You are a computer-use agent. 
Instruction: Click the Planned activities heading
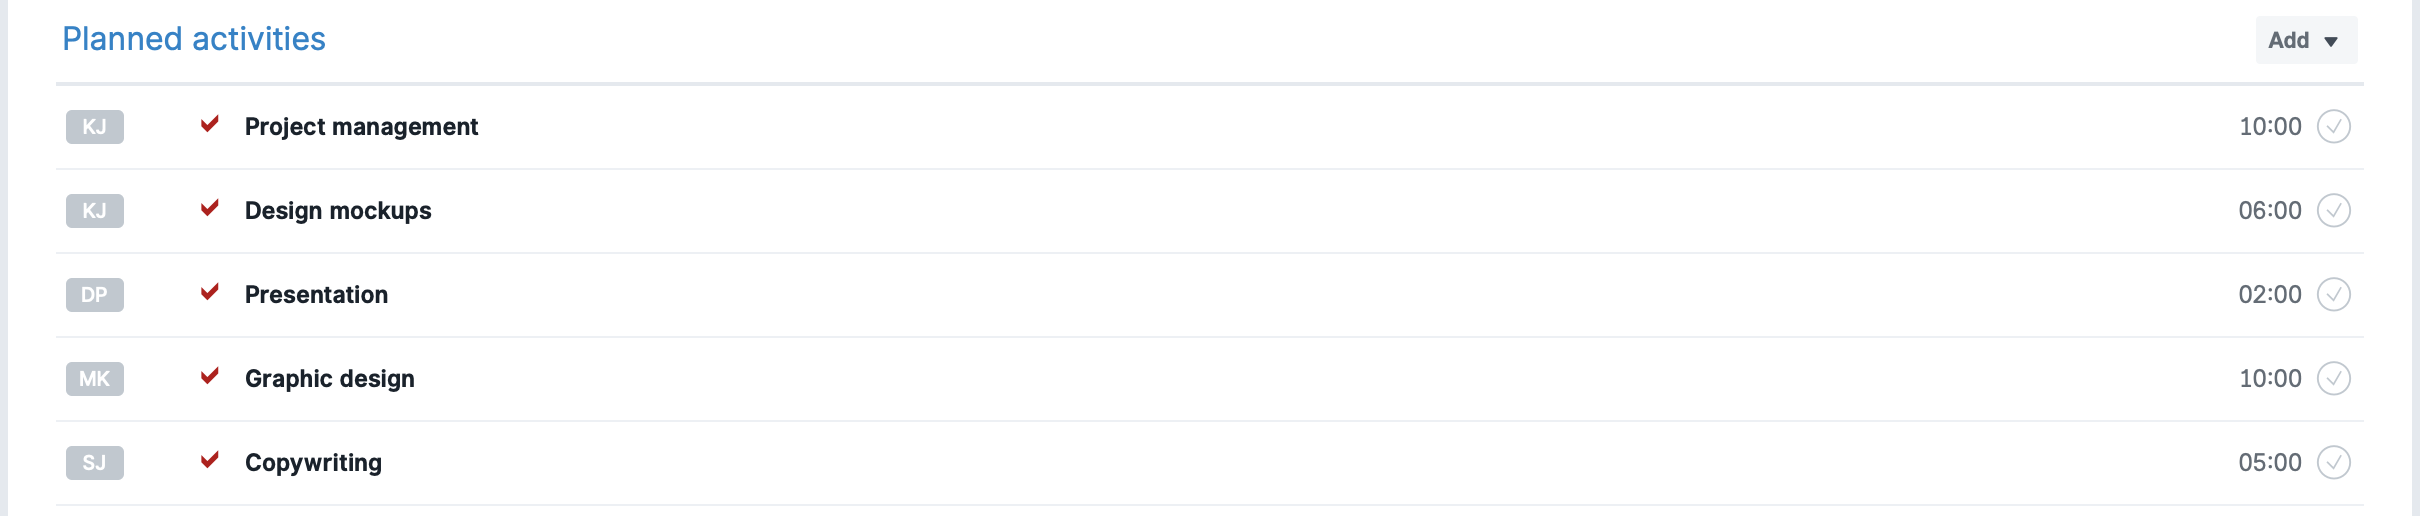[x=194, y=39]
